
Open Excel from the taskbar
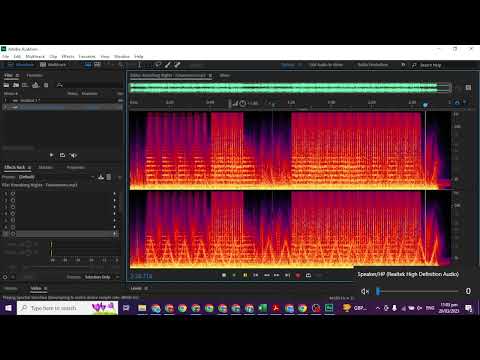pyautogui.click(x=263, y=308)
